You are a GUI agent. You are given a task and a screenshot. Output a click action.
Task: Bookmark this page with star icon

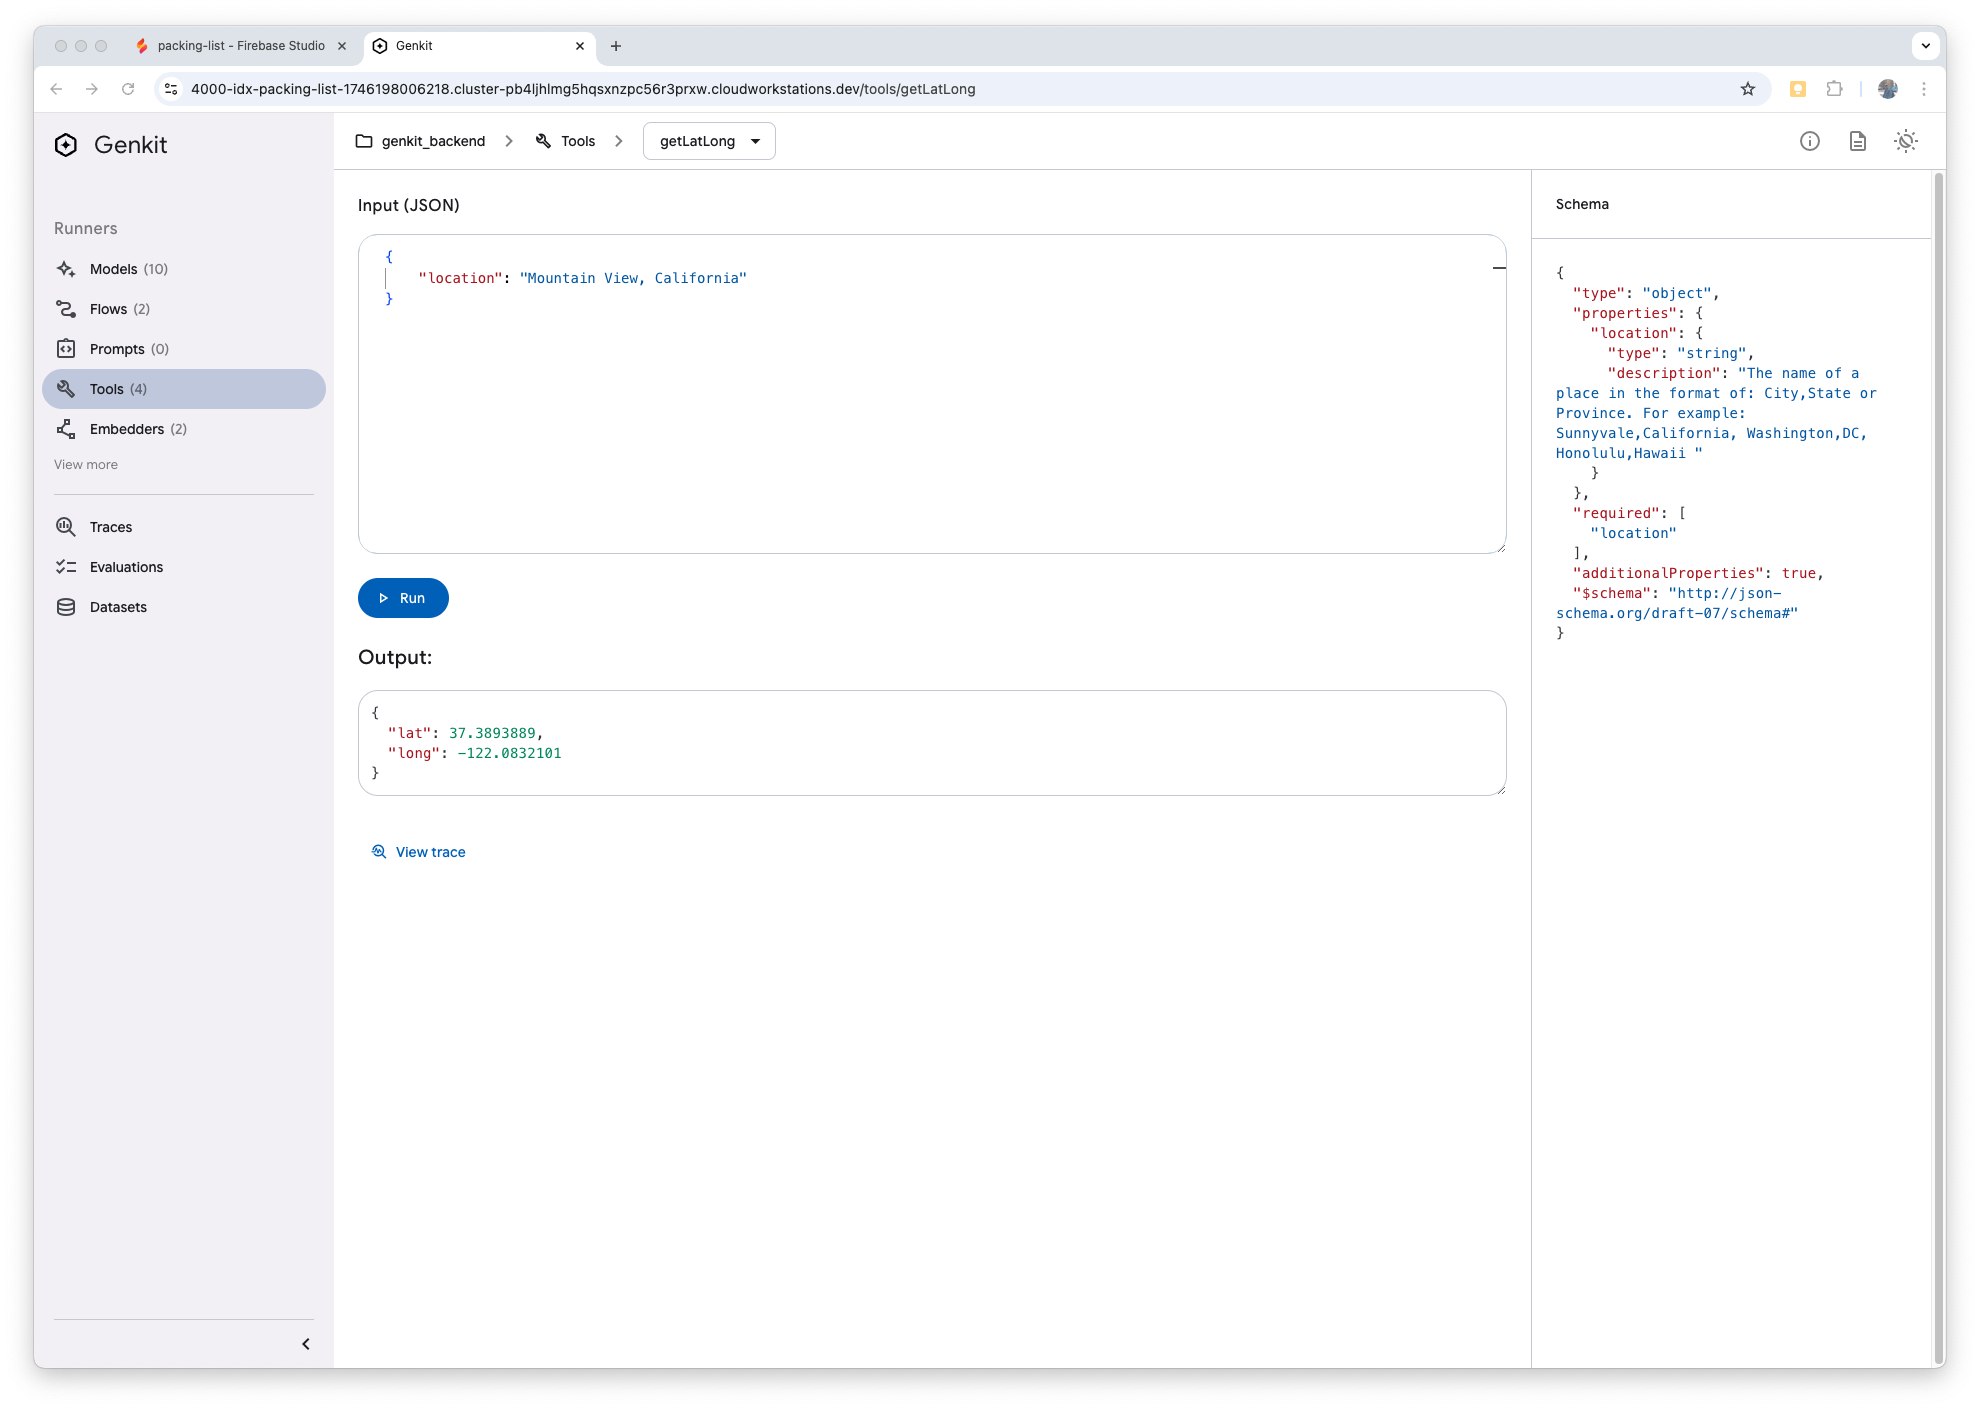point(1748,89)
